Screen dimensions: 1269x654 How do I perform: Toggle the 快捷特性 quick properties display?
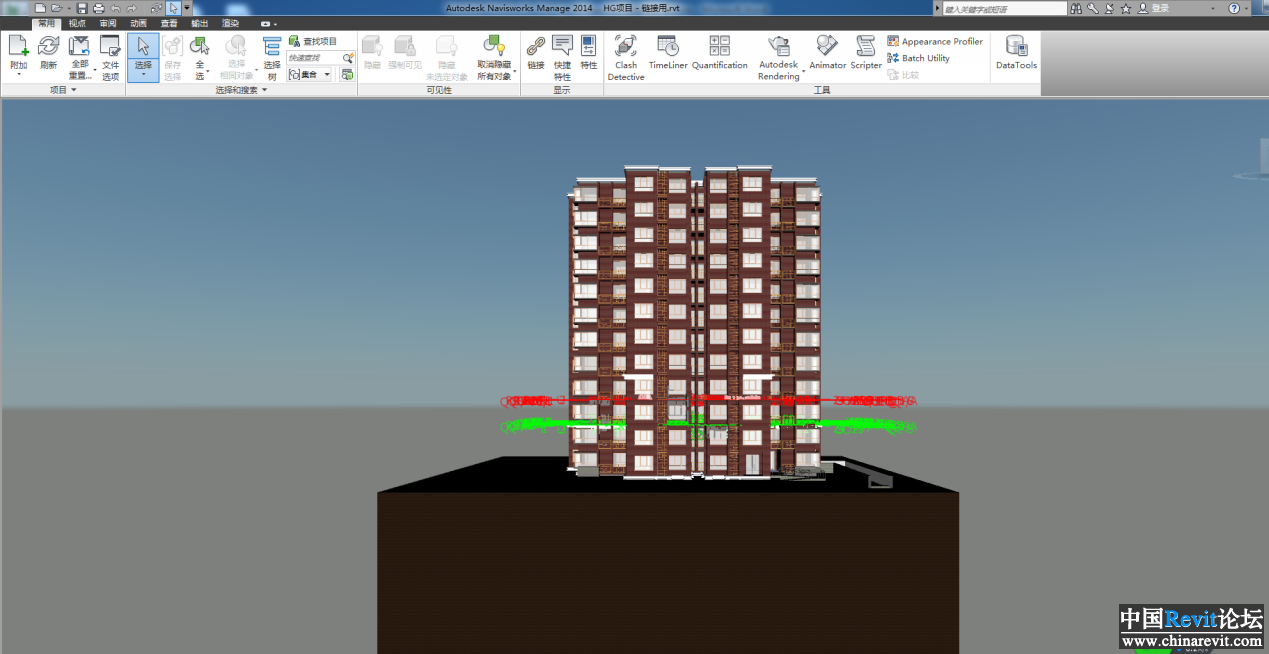(562, 56)
